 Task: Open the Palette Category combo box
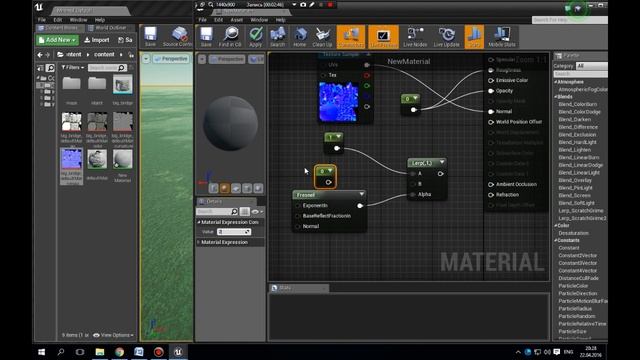(591, 66)
